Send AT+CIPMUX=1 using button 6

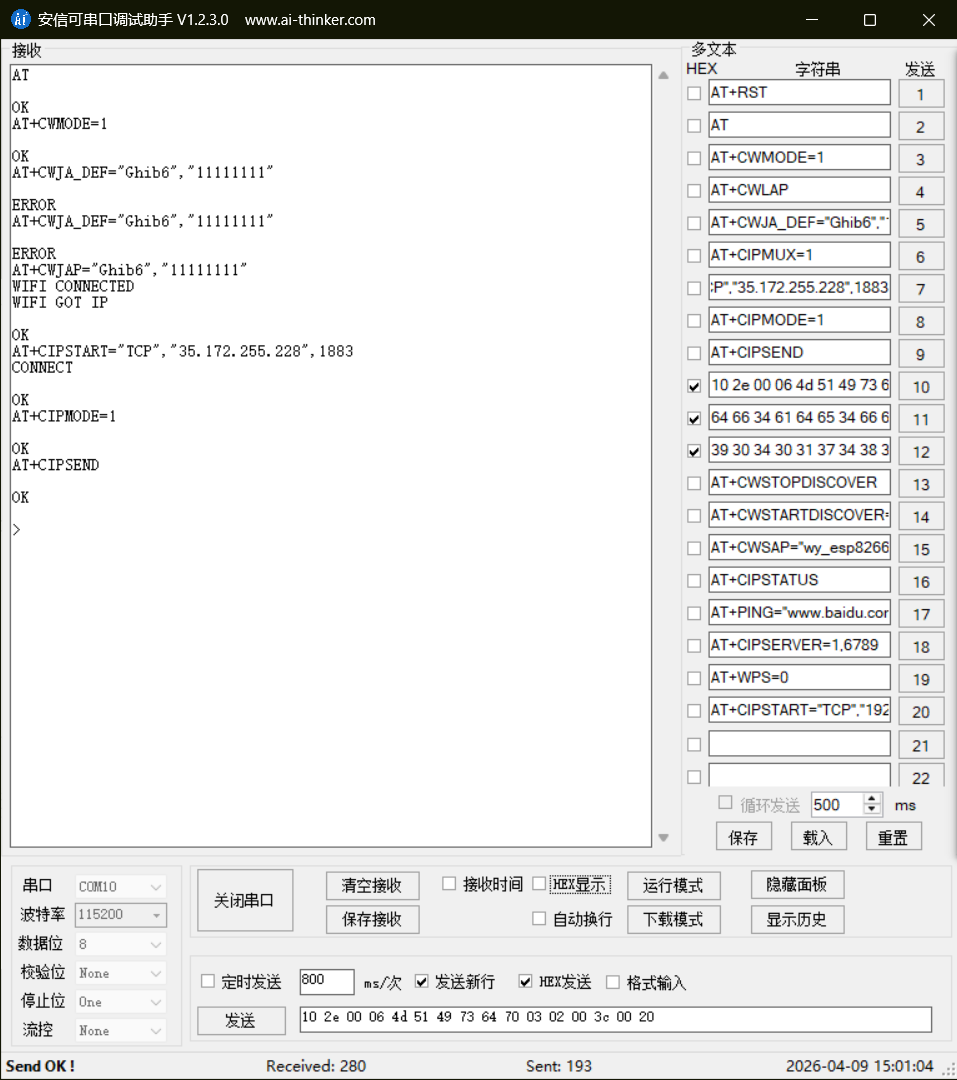click(x=921, y=257)
